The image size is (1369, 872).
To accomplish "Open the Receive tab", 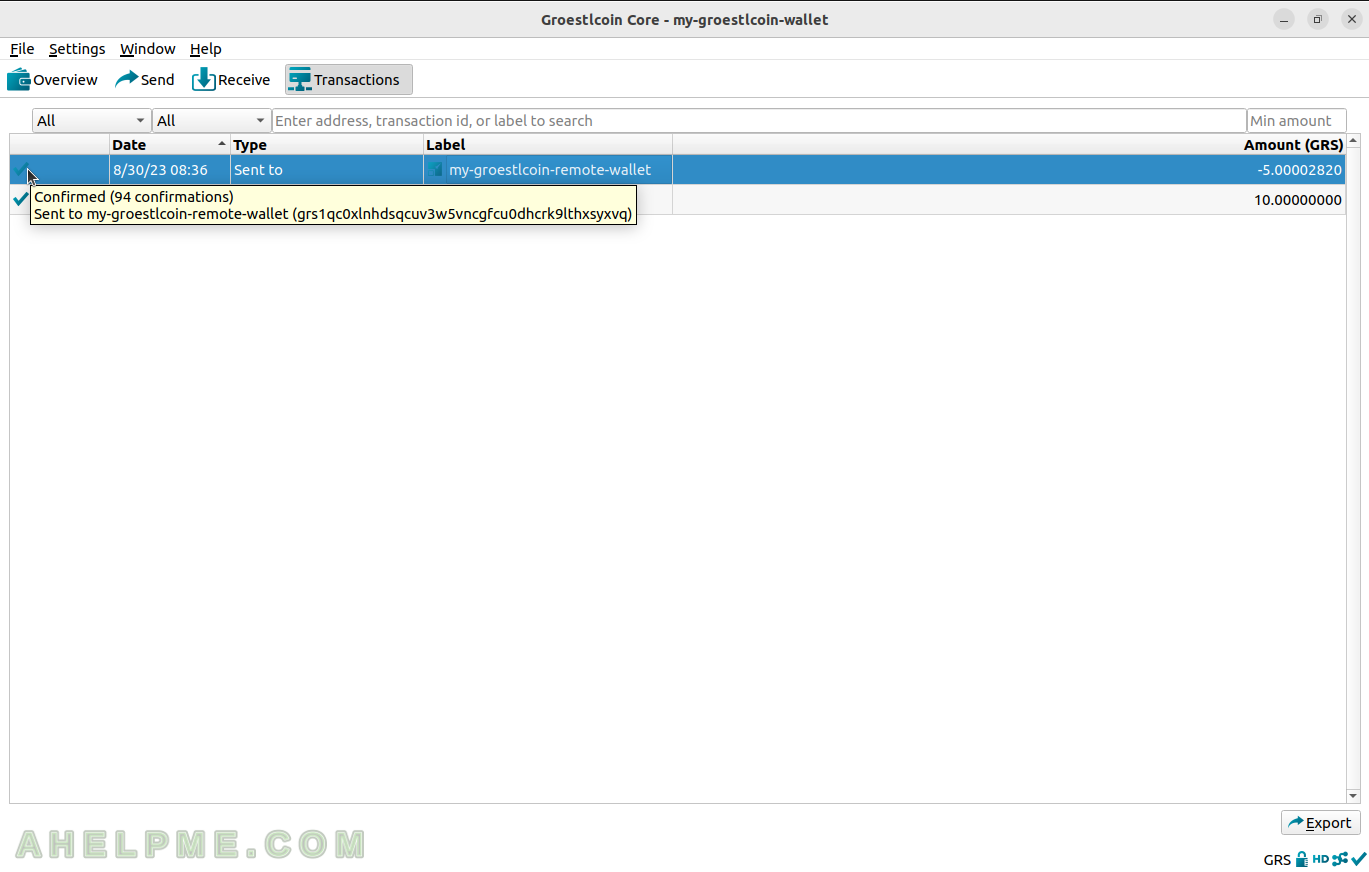I will tap(231, 80).
